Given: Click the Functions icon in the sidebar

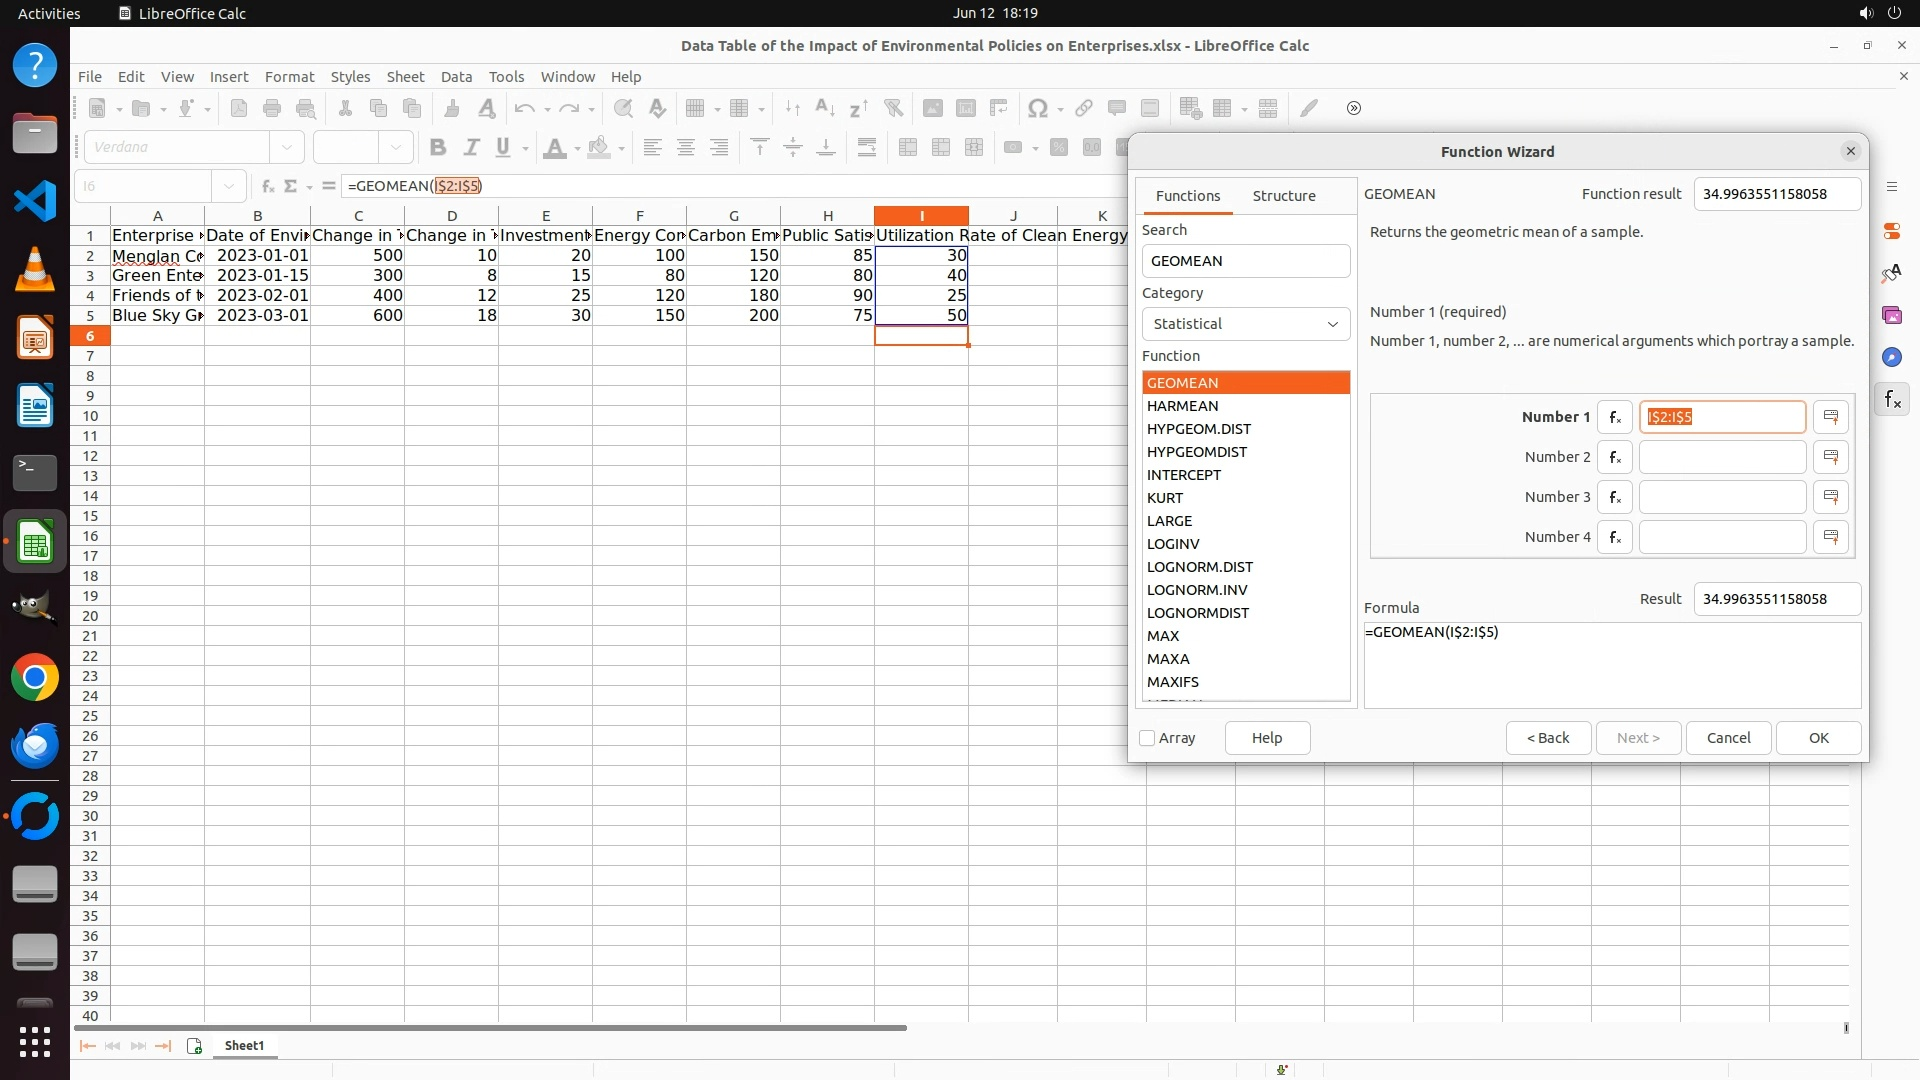Looking at the screenshot, I should [x=1891, y=400].
